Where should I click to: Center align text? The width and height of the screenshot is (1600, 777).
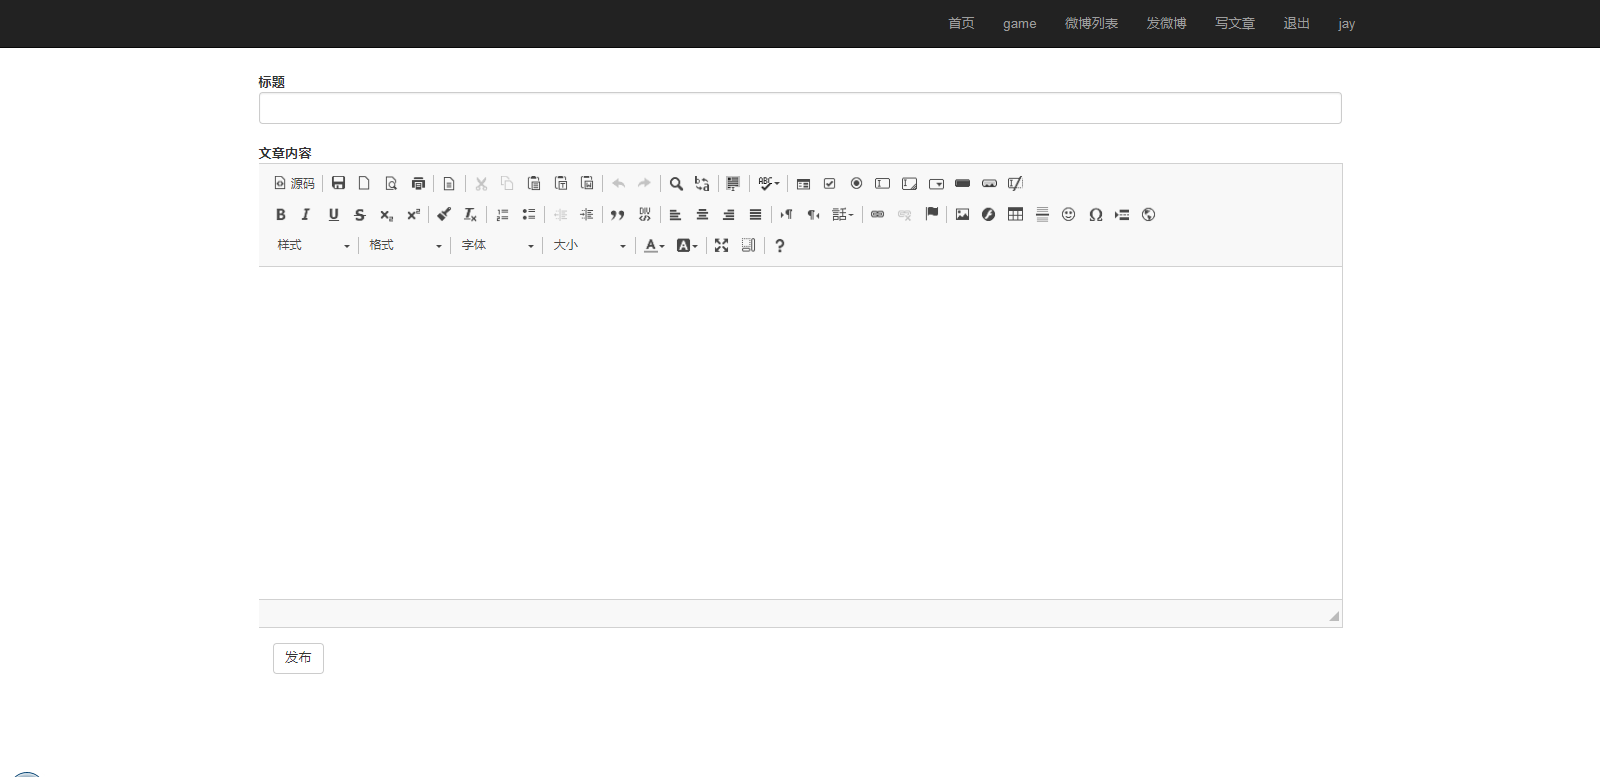702,215
